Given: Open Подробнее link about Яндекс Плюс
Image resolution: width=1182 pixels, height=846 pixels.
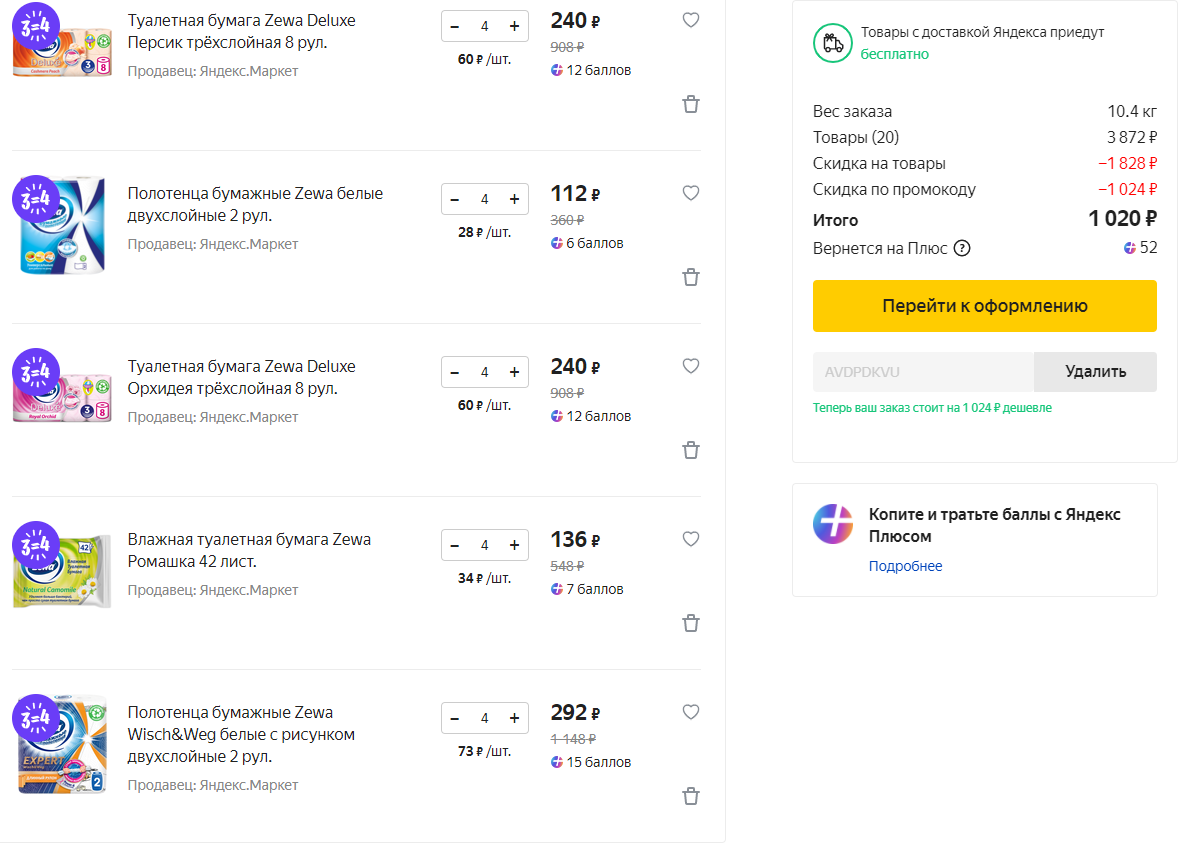Looking at the screenshot, I should pyautogui.click(x=905, y=566).
